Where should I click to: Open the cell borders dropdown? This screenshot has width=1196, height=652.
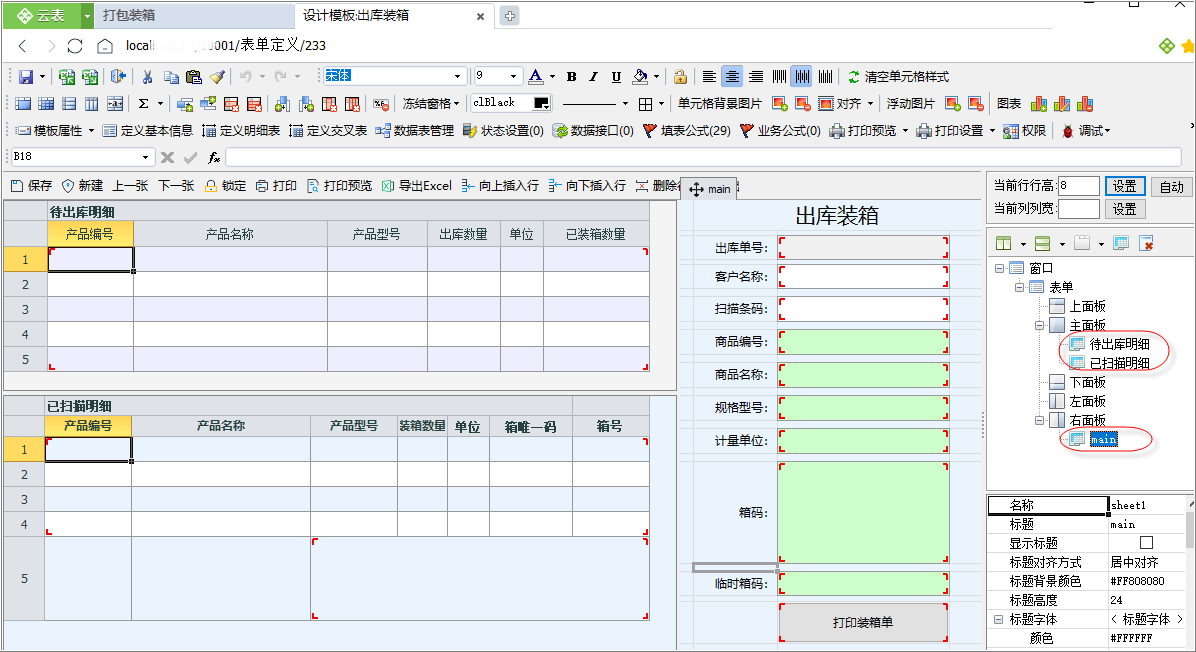(661, 103)
